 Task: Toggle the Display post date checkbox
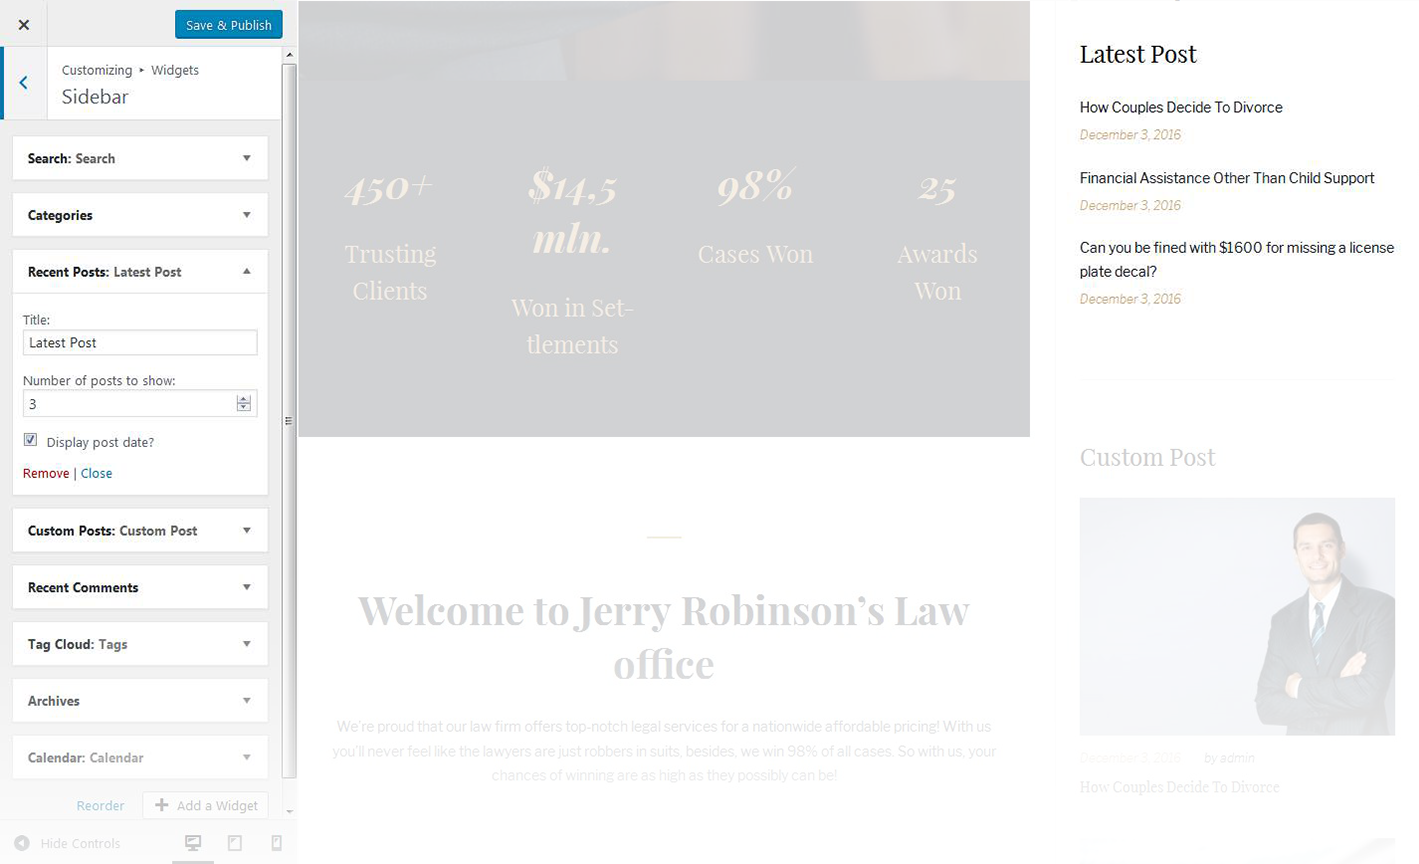(x=31, y=440)
